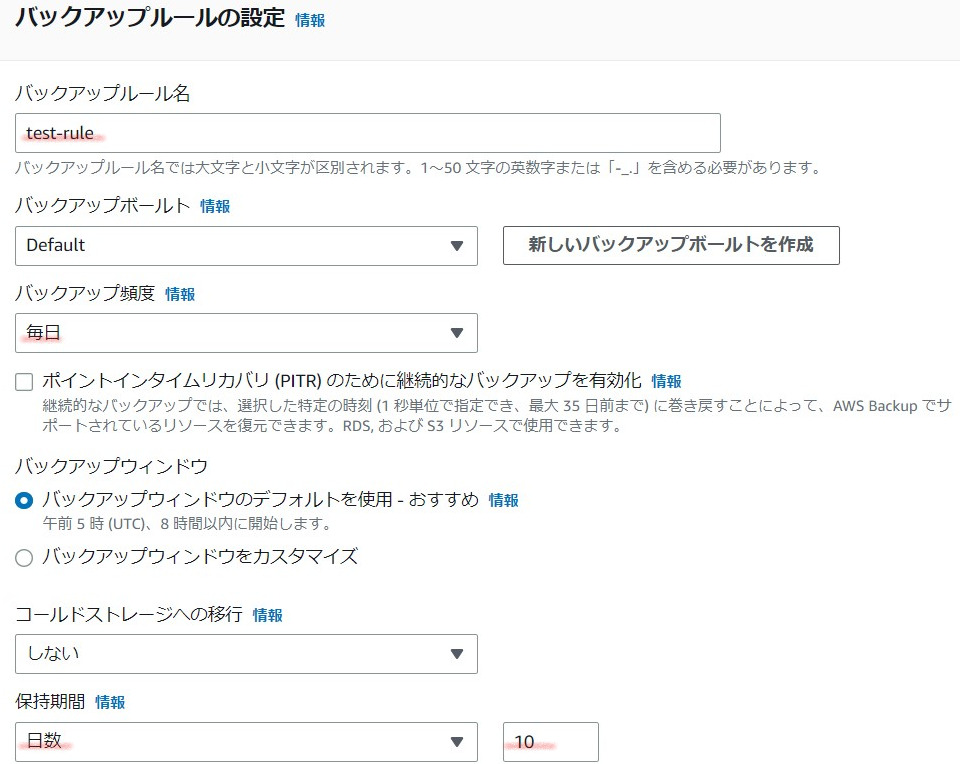Open 情報 link next to default window option

pos(503,501)
